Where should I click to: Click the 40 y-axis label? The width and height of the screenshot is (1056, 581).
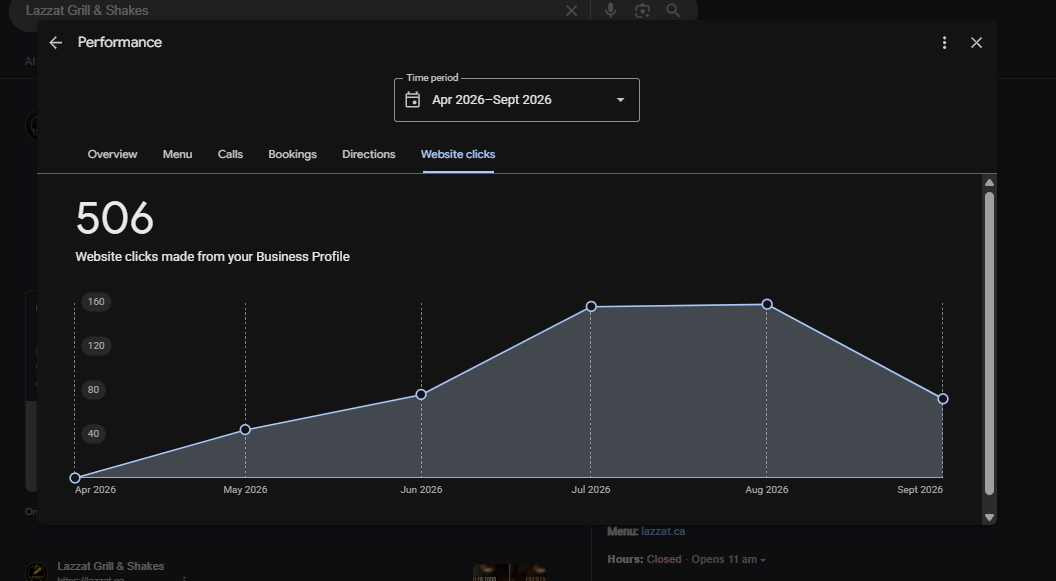click(x=94, y=434)
